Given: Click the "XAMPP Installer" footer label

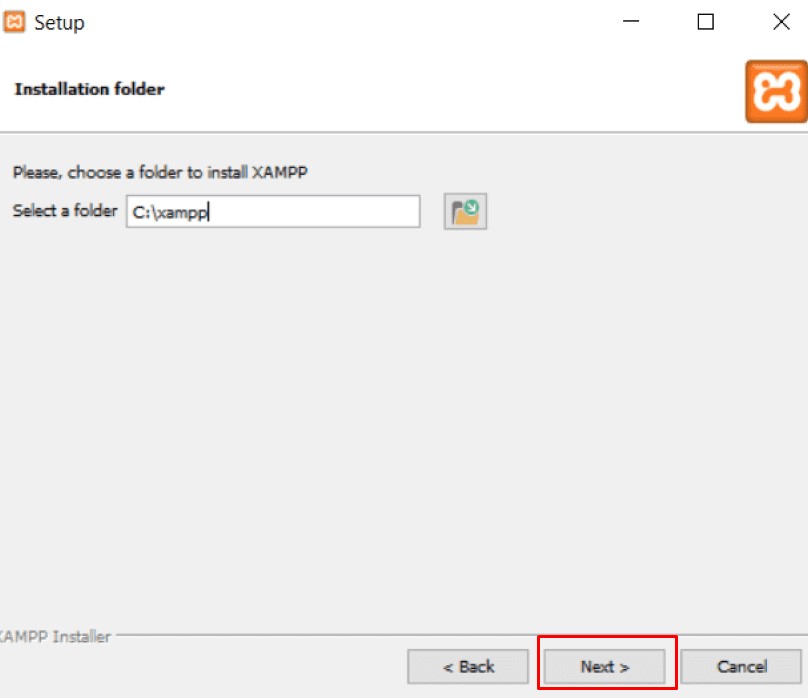Looking at the screenshot, I should 55,636.
